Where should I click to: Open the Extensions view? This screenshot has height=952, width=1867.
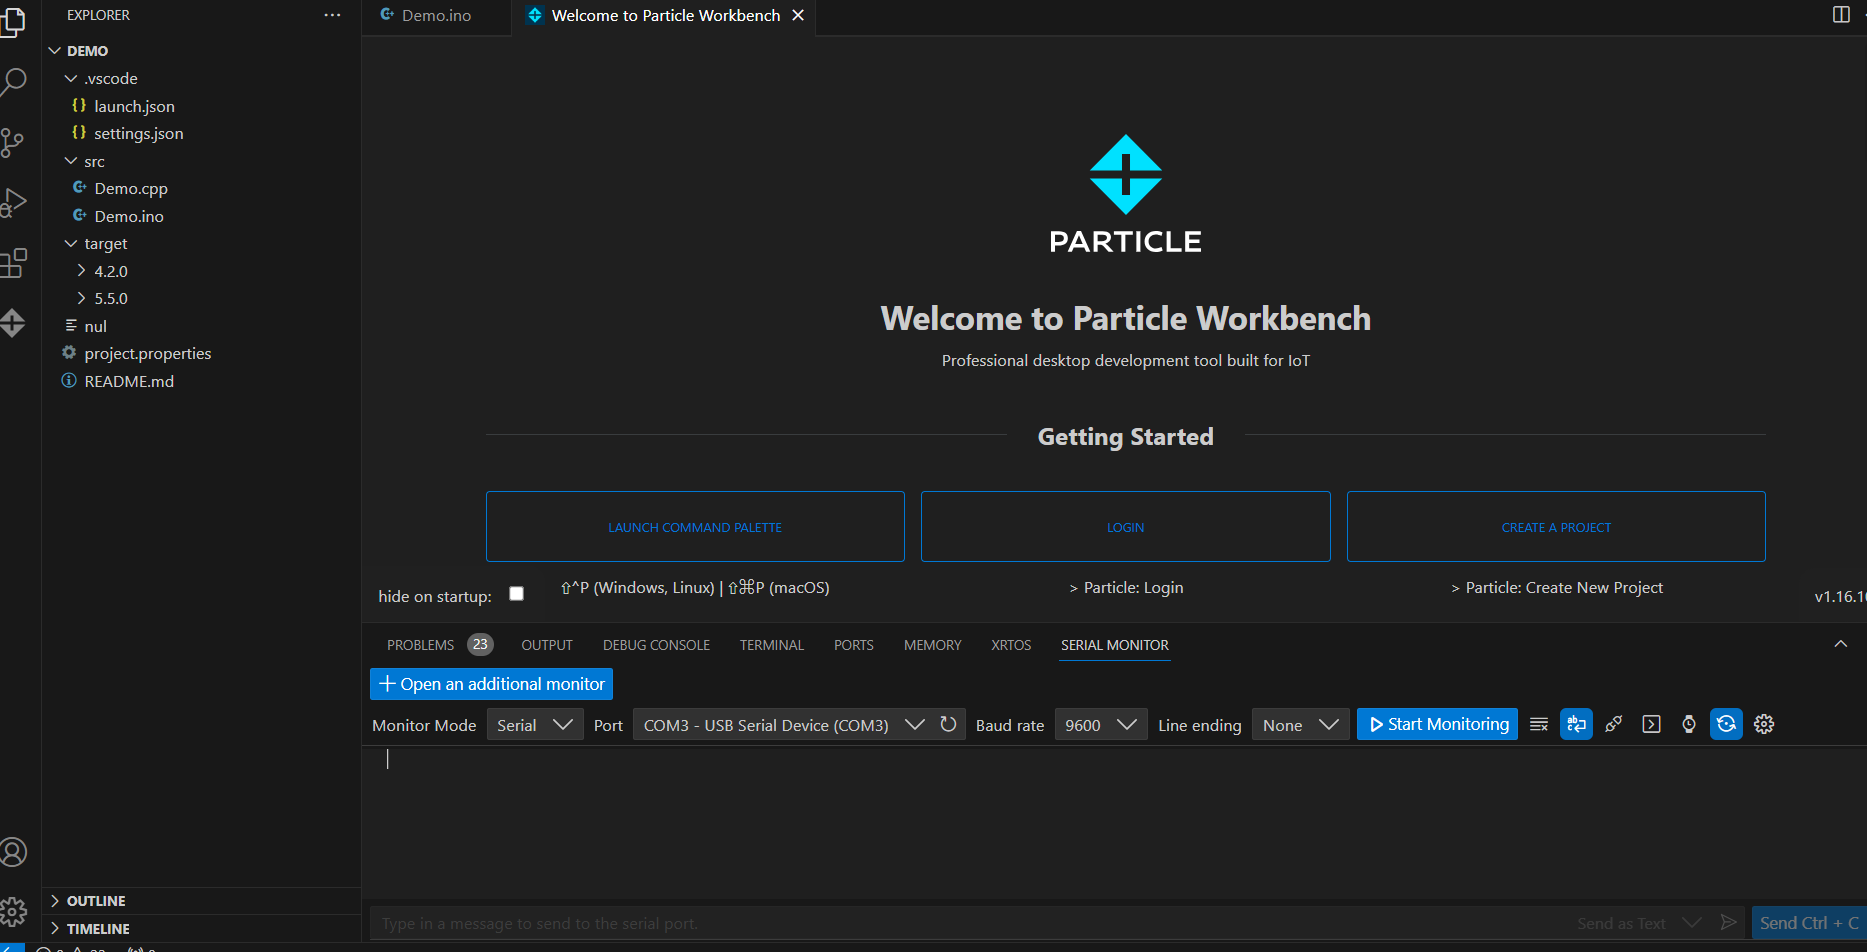click(15, 263)
